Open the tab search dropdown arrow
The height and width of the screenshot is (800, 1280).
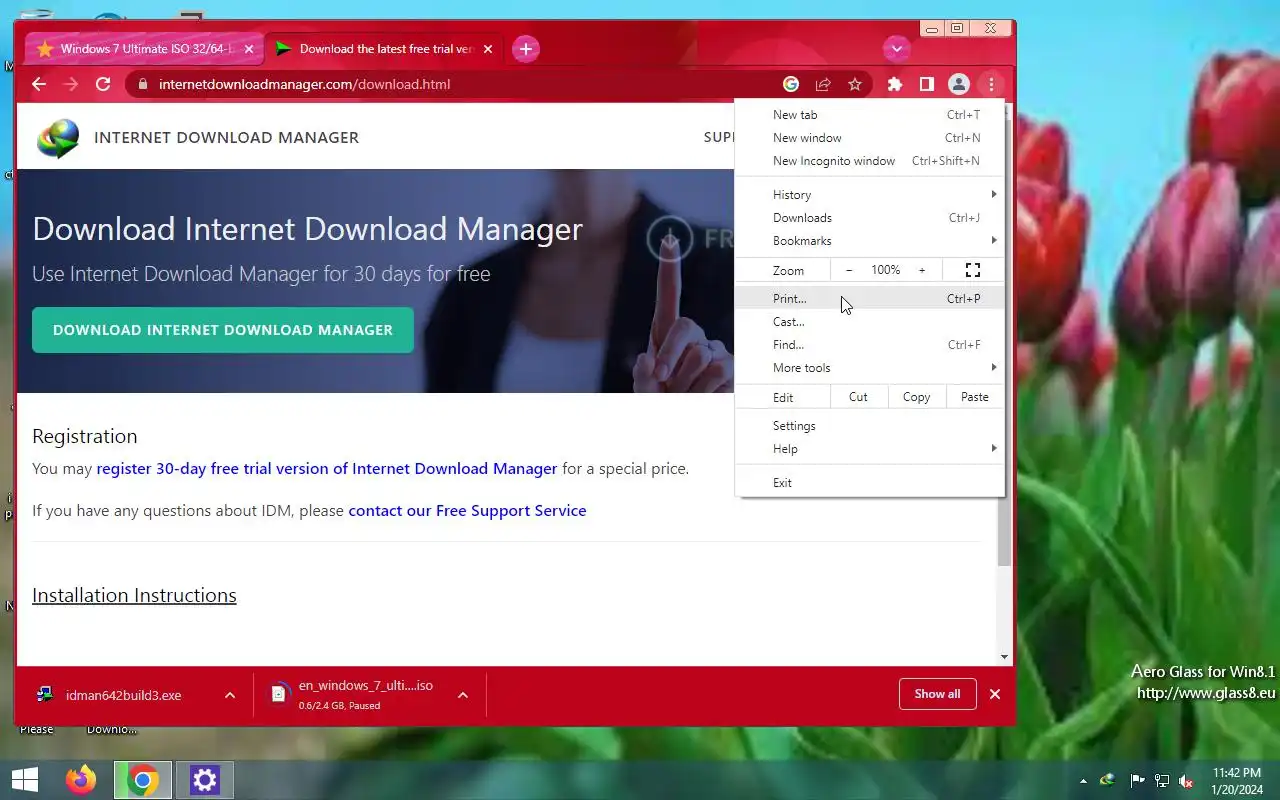(897, 48)
